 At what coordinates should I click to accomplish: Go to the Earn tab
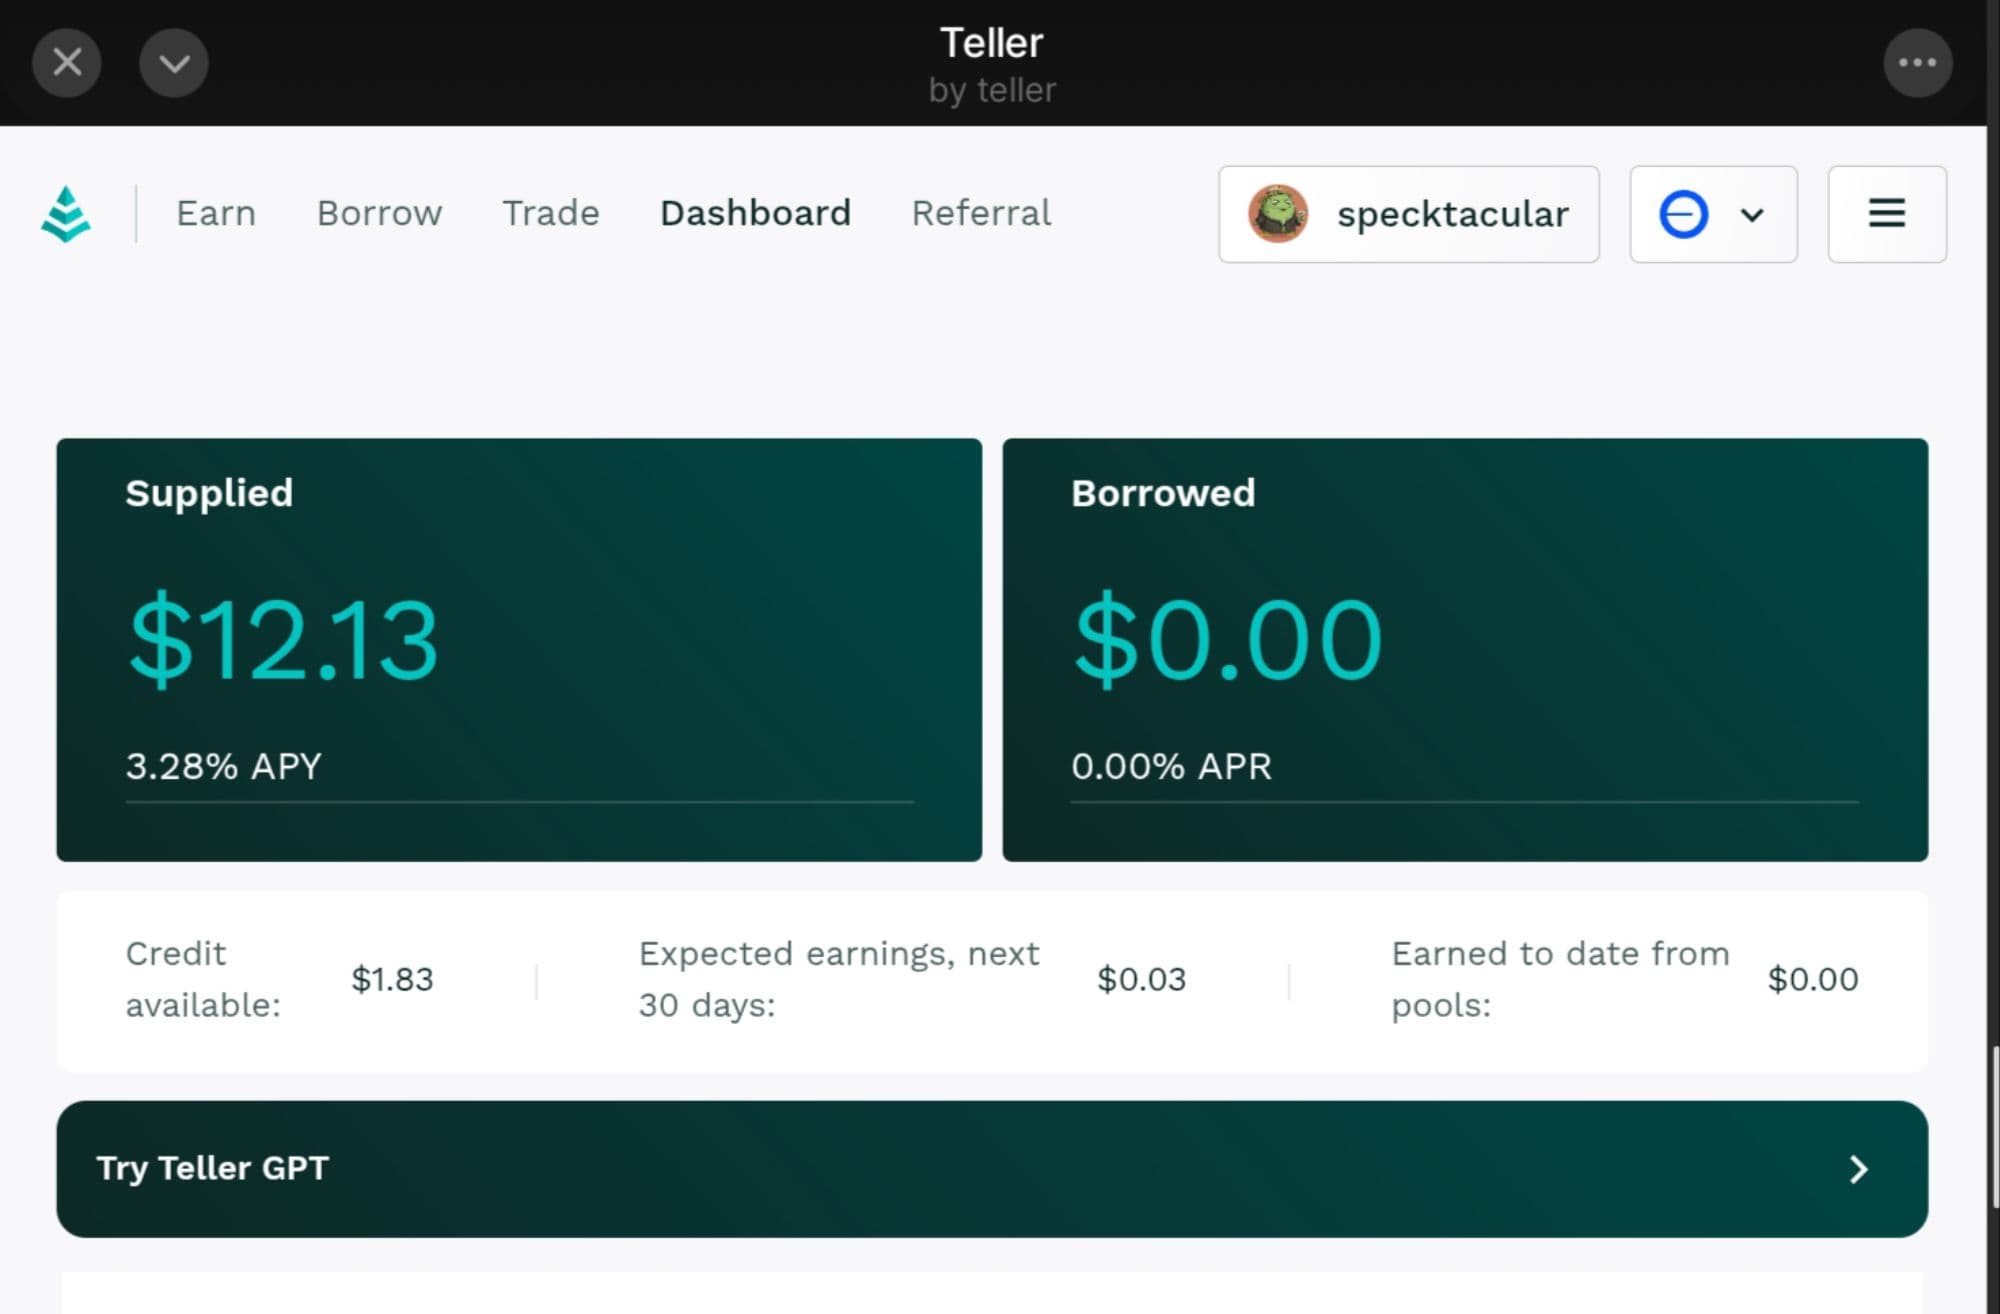pyautogui.click(x=216, y=213)
